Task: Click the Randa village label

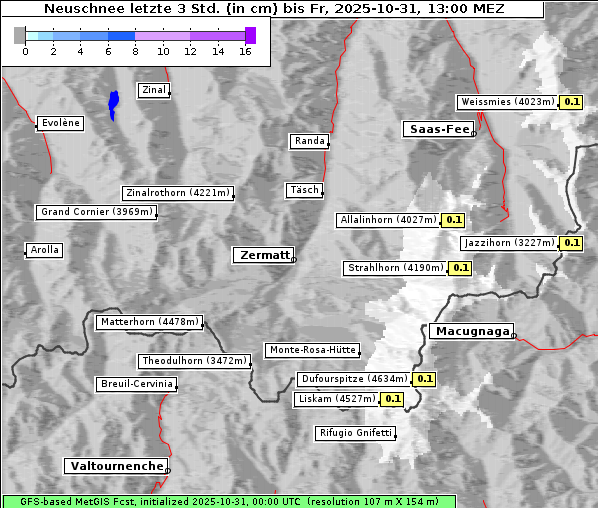Action: click(x=309, y=141)
